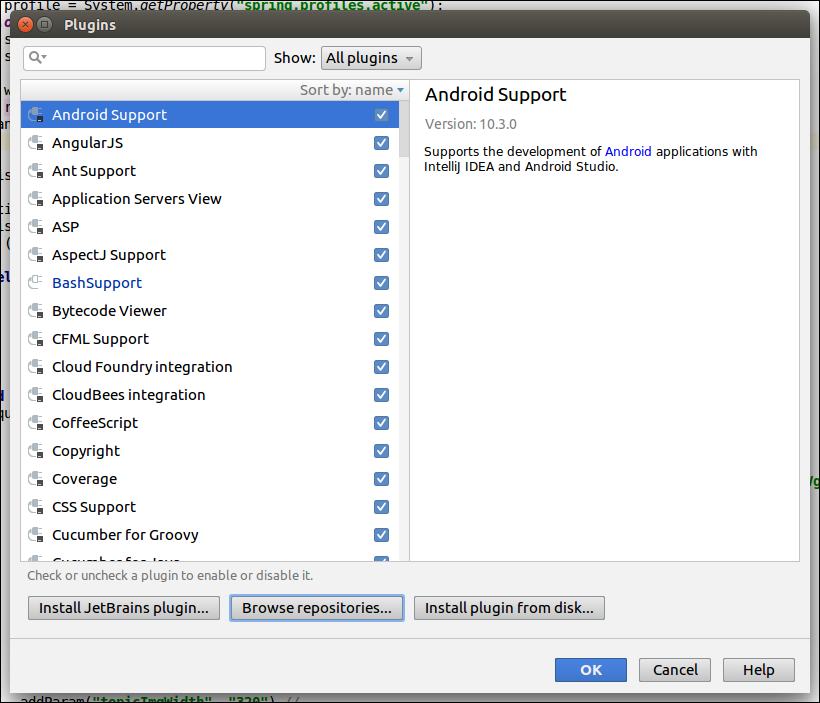Click Browse repositories button

click(x=317, y=608)
